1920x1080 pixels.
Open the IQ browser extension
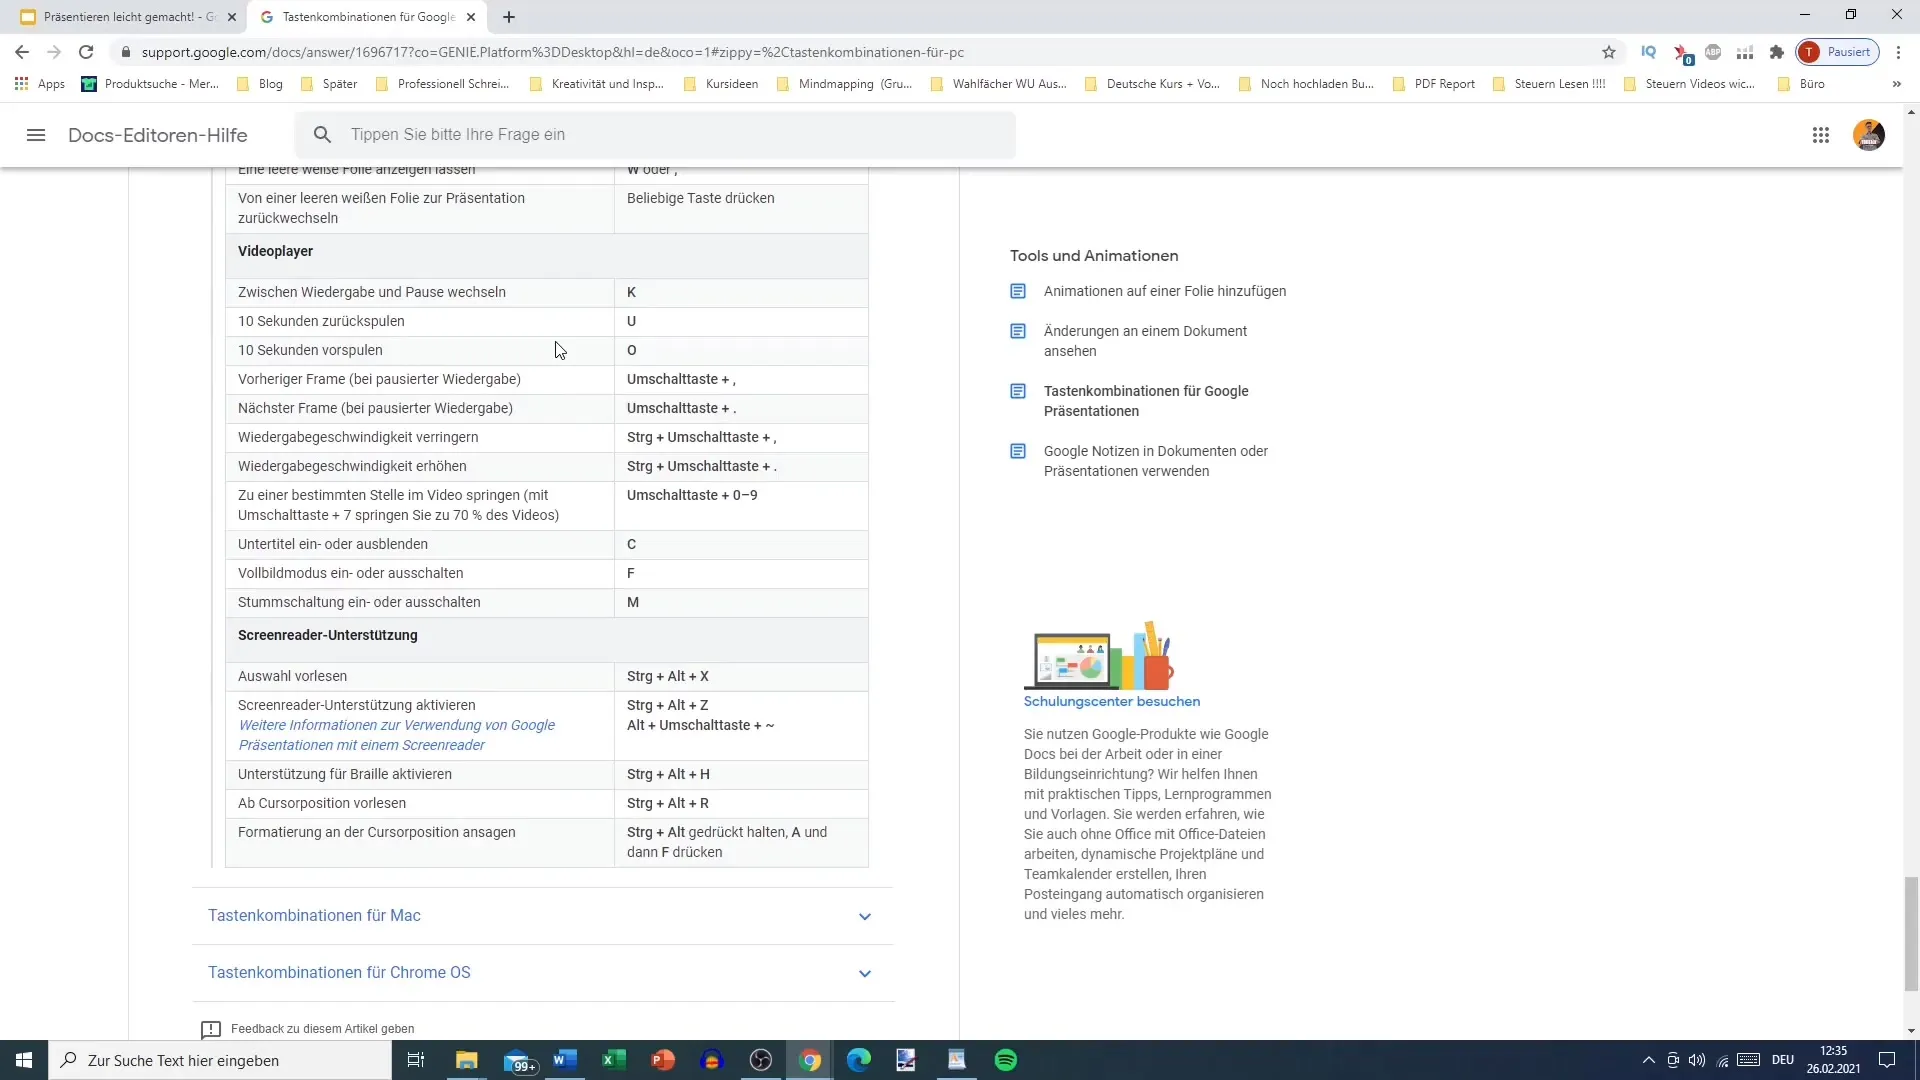[1648, 52]
